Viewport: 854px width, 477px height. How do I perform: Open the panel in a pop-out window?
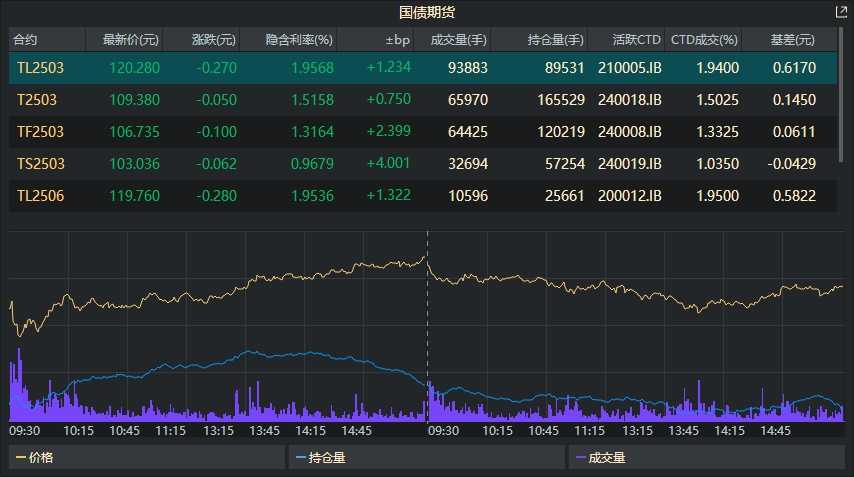841,12
